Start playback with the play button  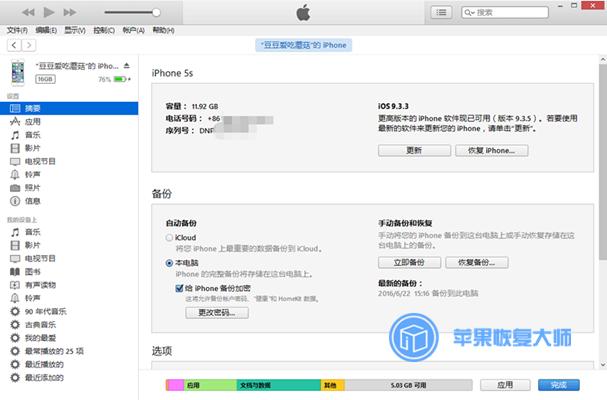tap(49, 12)
